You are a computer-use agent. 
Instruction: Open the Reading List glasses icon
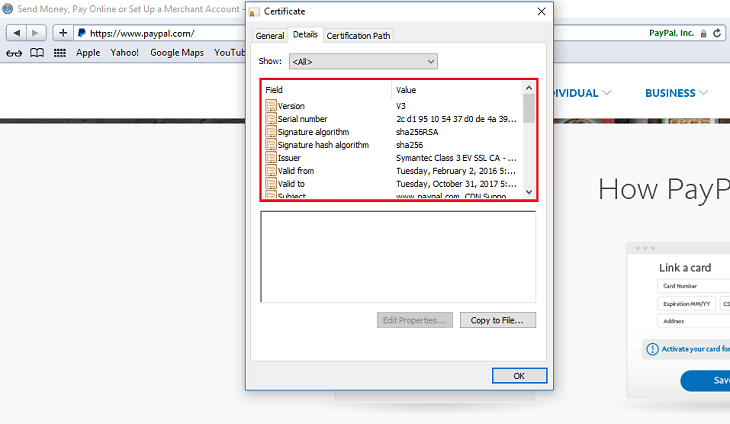[14, 53]
